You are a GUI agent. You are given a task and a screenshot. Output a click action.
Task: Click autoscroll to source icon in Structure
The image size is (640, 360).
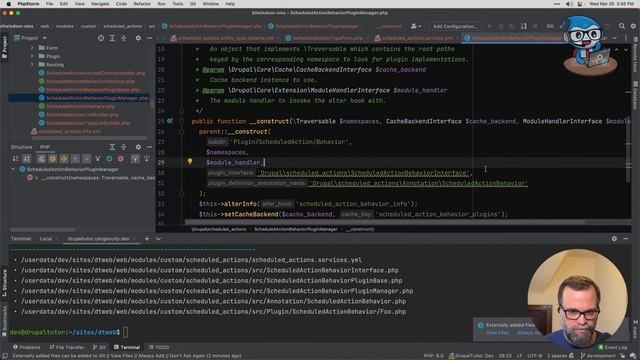pyautogui.click(x=135, y=158)
